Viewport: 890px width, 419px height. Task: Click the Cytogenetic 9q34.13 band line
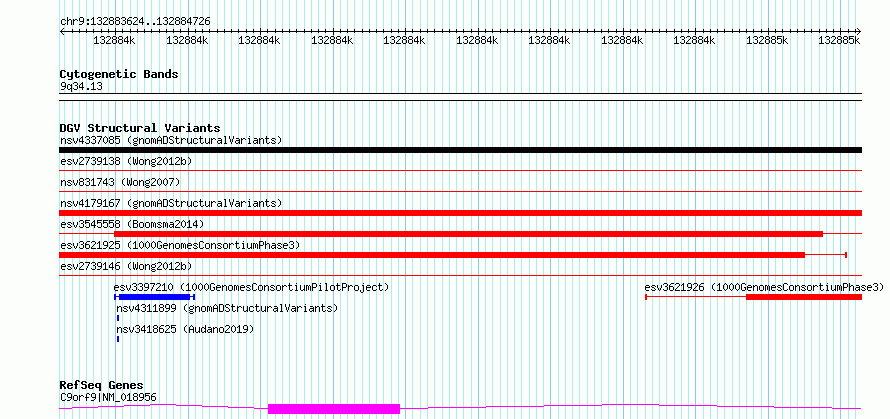461,97
